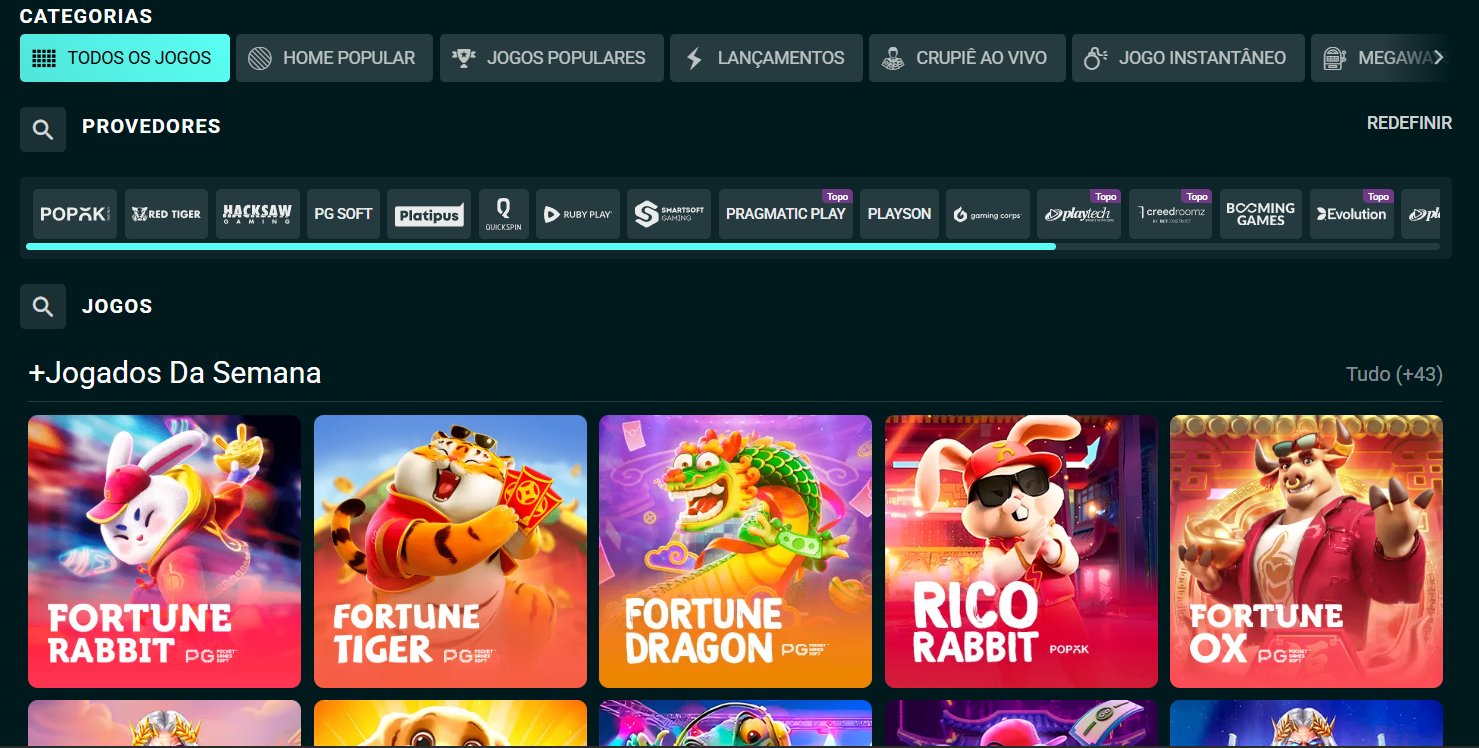This screenshot has width=1479, height=748.
Task: Click the lightning icon on Lançamentos
Action: click(x=696, y=57)
